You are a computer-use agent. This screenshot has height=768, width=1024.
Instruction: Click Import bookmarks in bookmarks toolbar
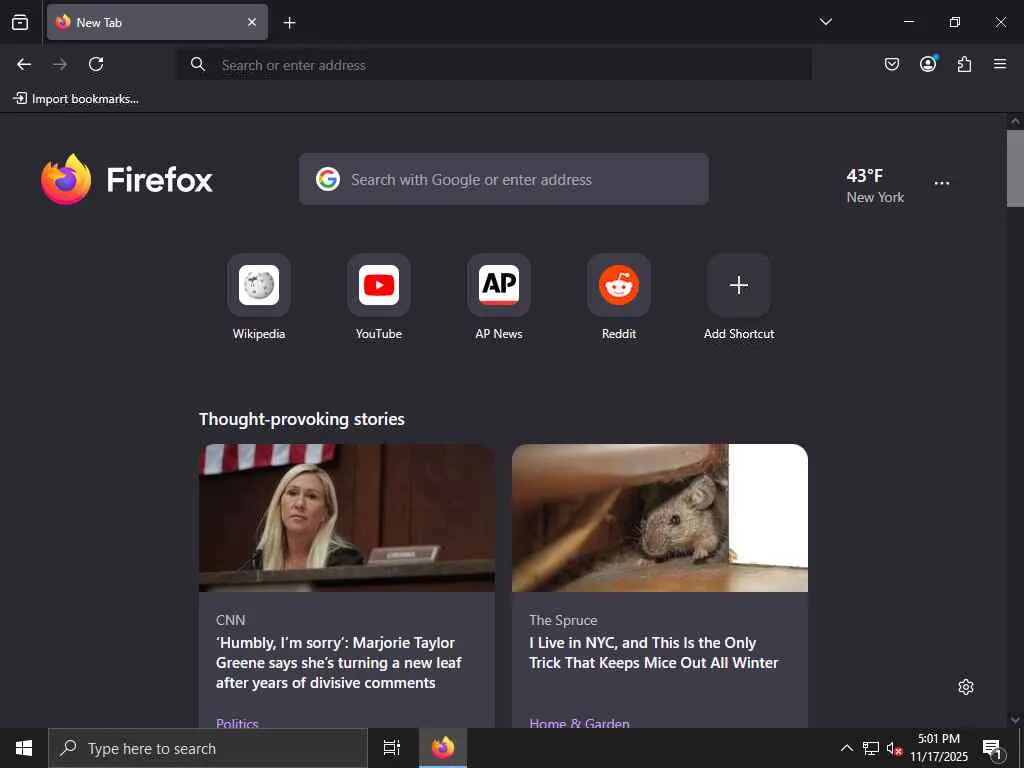pos(76,99)
